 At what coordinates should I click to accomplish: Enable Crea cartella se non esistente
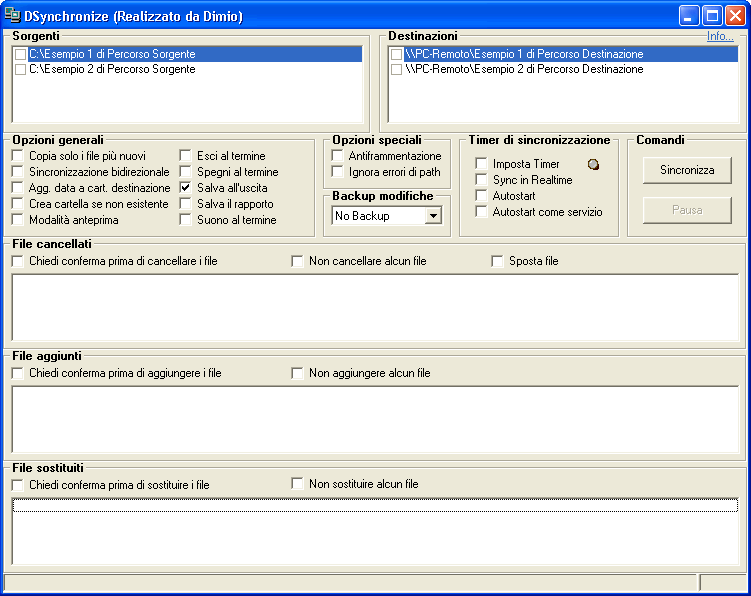[18, 204]
